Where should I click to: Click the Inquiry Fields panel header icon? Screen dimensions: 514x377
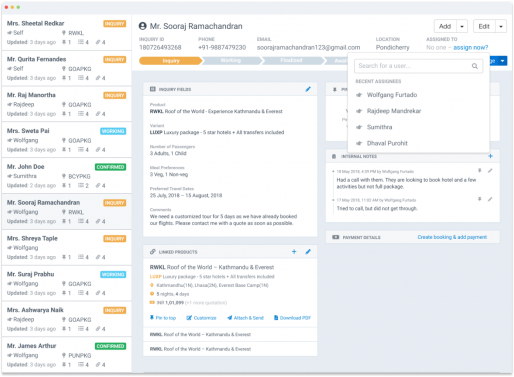click(x=153, y=89)
